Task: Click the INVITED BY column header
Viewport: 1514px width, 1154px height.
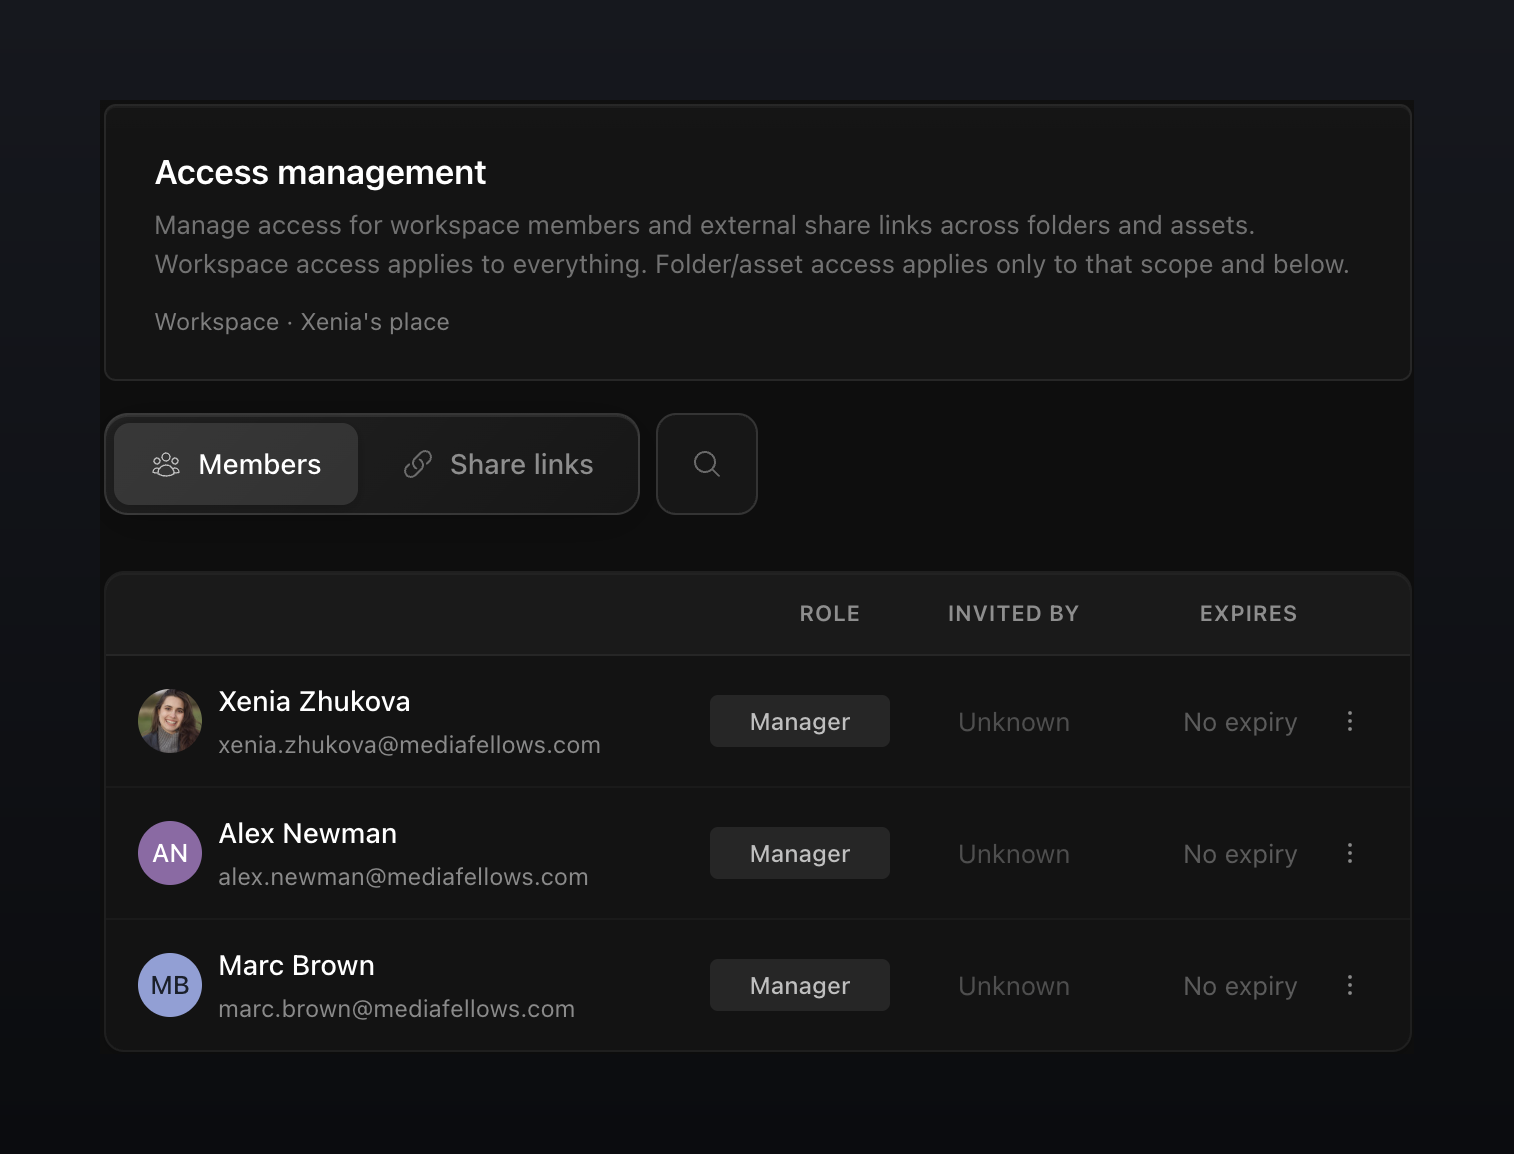Action: click(x=1013, y=613)
